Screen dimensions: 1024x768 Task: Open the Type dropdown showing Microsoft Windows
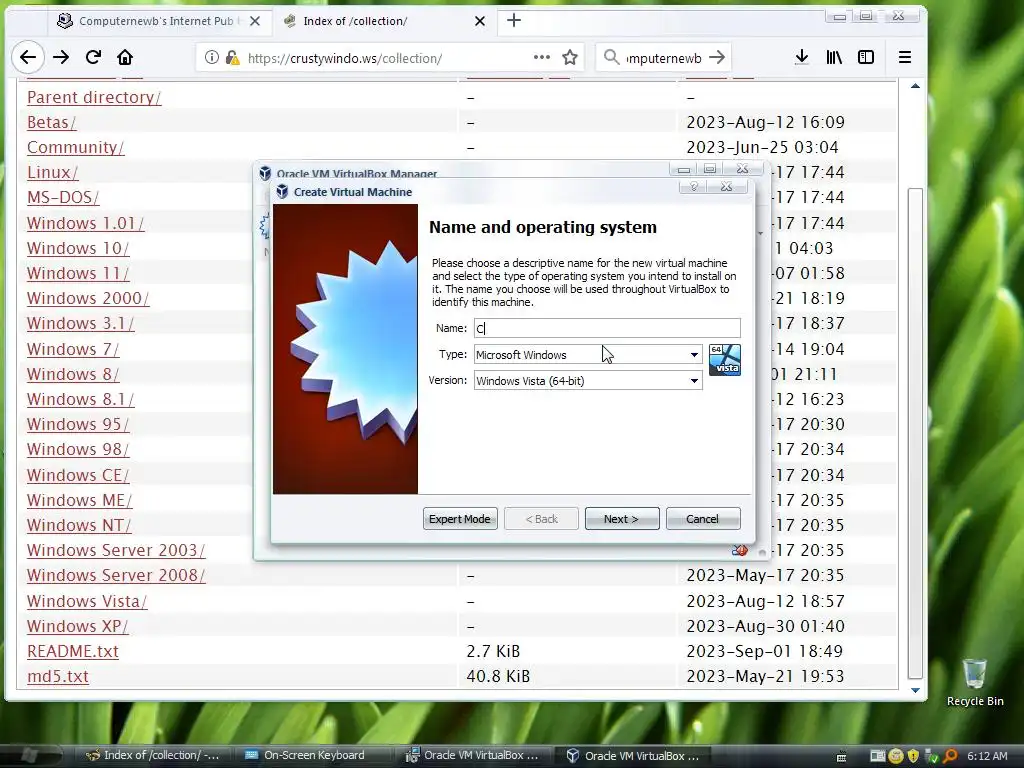click(588, 355)
